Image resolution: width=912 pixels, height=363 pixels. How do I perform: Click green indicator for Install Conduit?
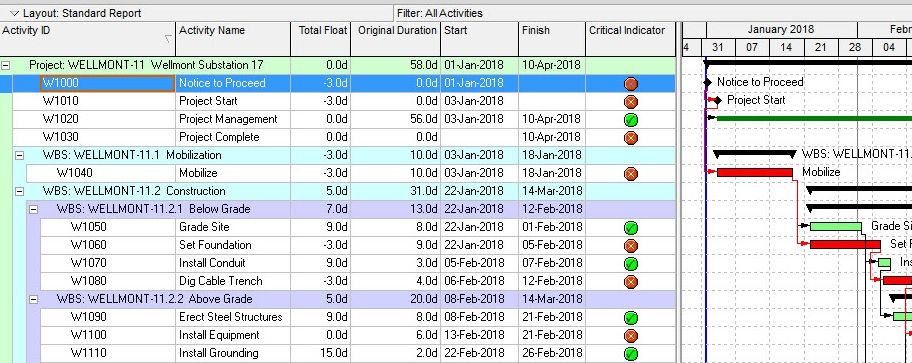tap(630, 264)
